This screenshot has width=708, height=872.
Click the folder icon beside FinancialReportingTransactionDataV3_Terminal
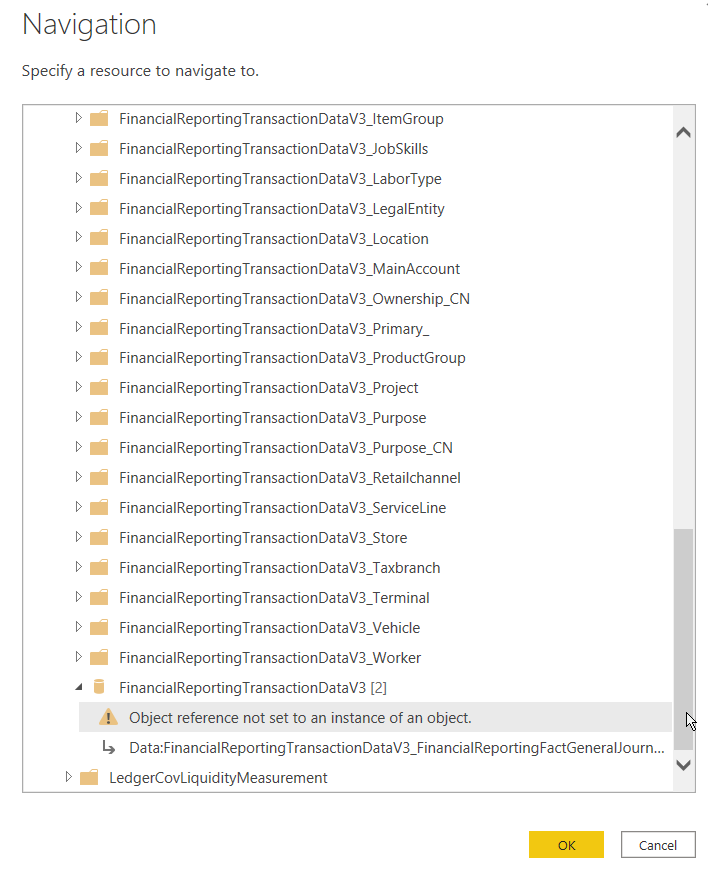point(99,598)
